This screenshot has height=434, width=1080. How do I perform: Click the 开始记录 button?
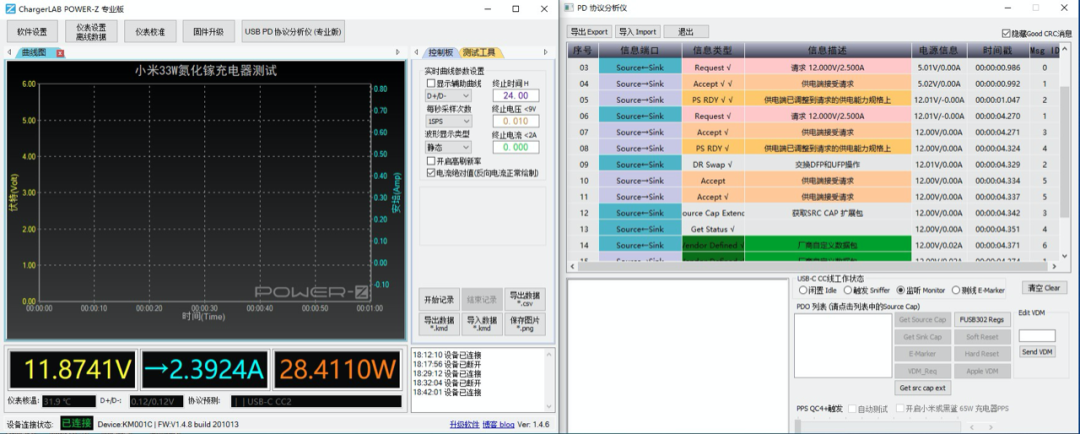click(439, 300)
